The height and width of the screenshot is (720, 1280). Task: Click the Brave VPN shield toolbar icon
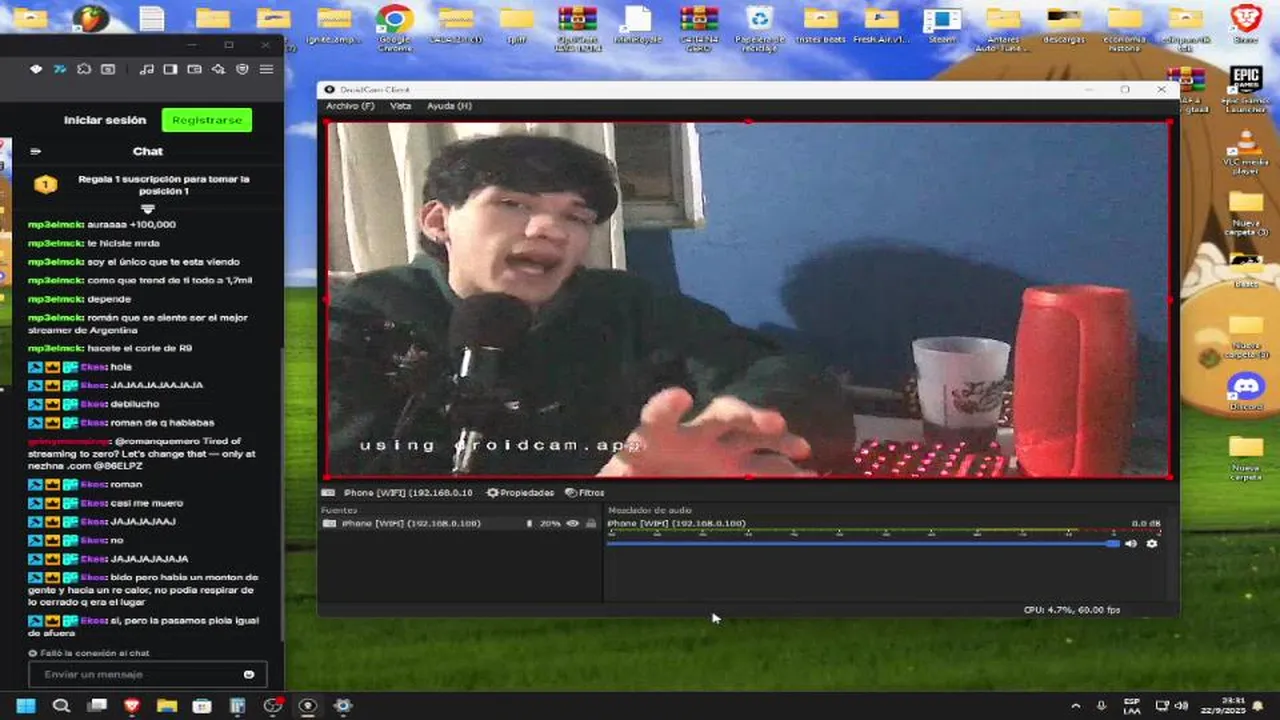[x=242, y=69]
